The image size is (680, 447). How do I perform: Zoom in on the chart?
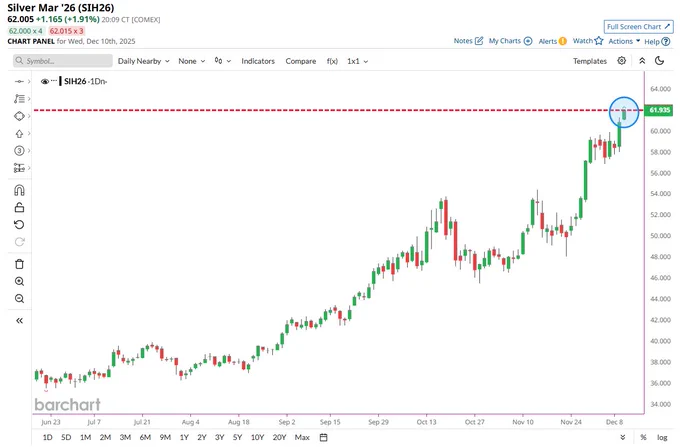pos(19,281)
